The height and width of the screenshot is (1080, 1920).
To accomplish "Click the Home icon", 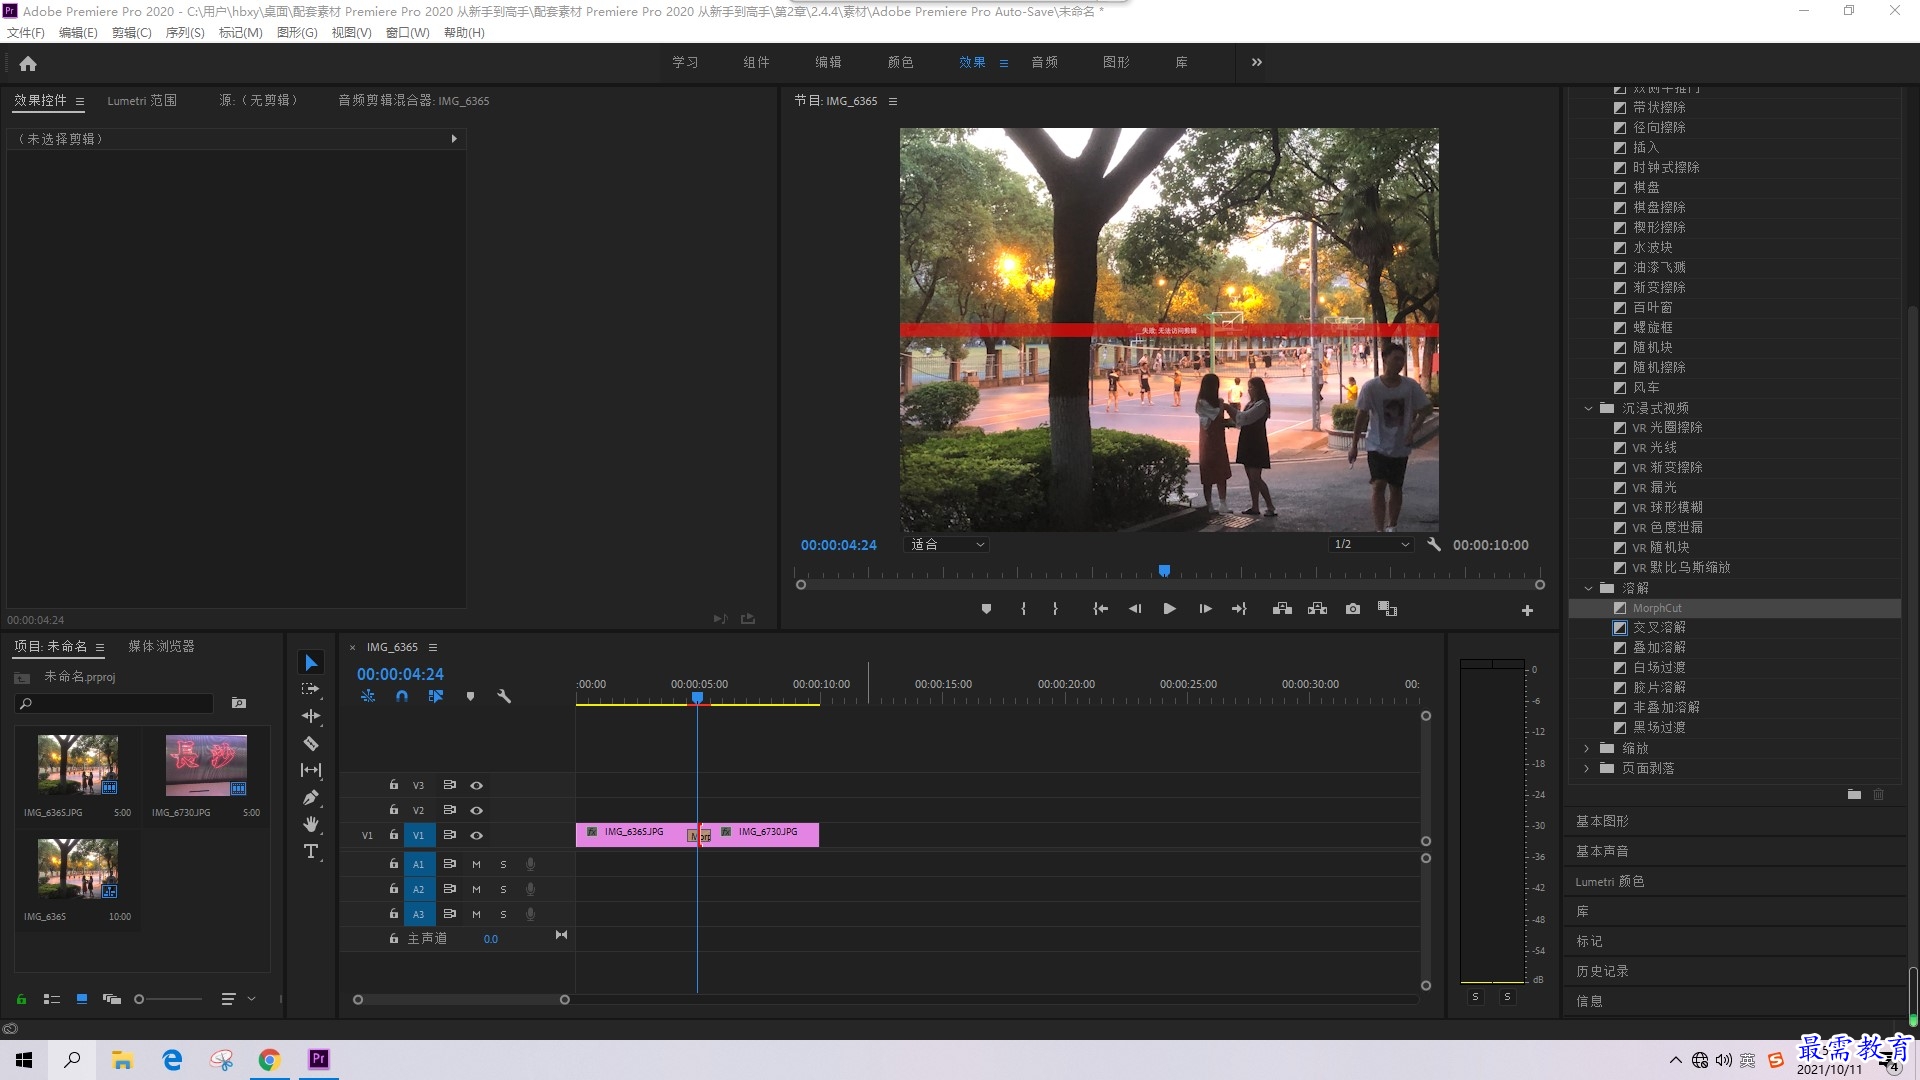I will coord(28,63).
